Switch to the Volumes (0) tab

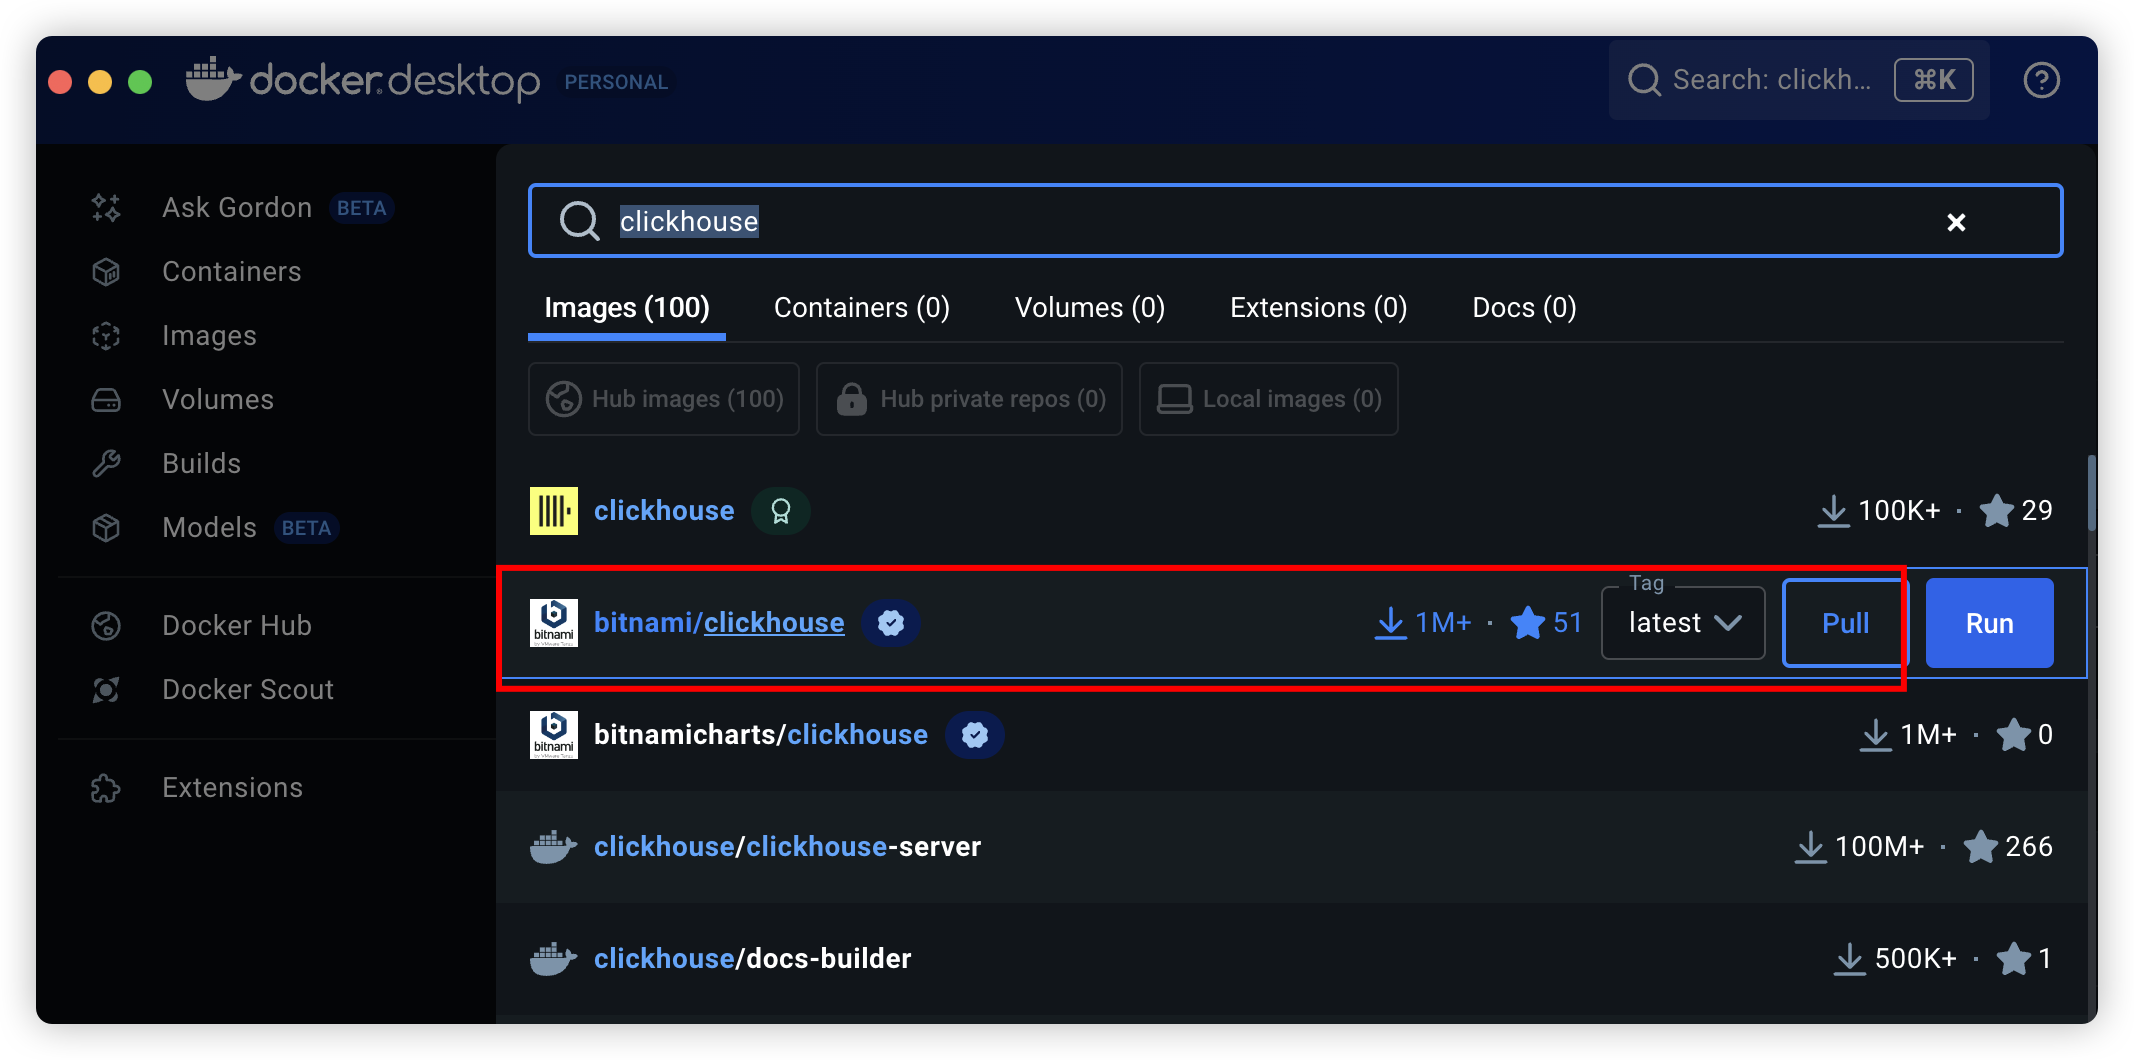point(1090,307)
